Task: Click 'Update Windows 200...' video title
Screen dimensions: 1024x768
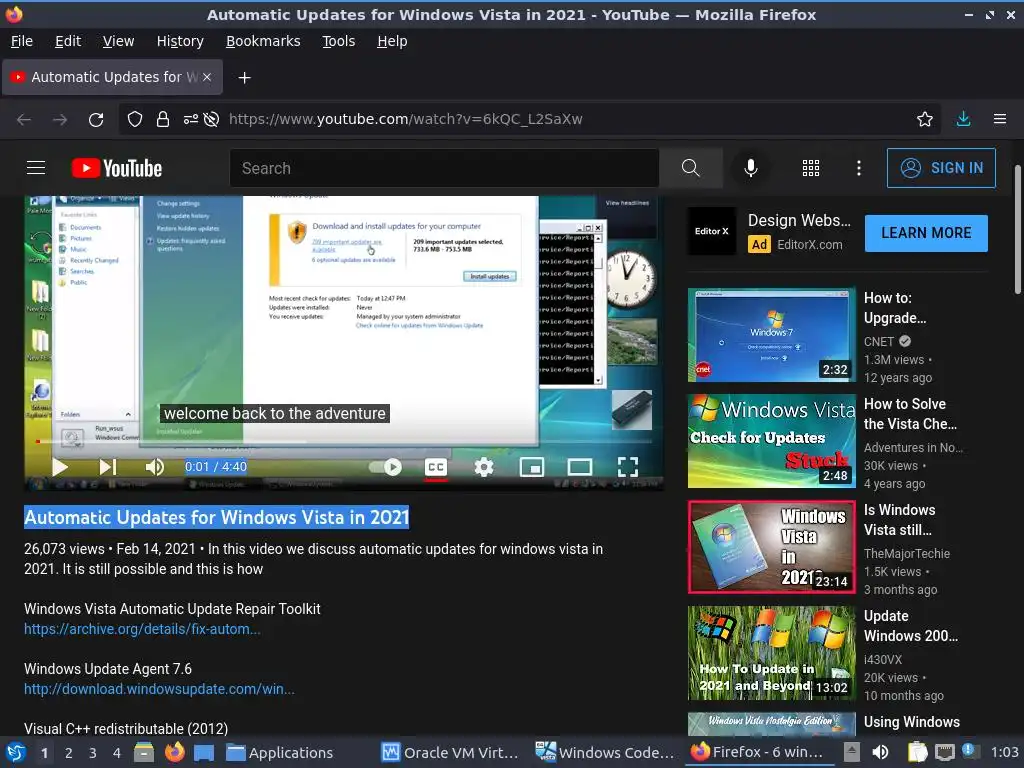Action: [x=911, y=626]
